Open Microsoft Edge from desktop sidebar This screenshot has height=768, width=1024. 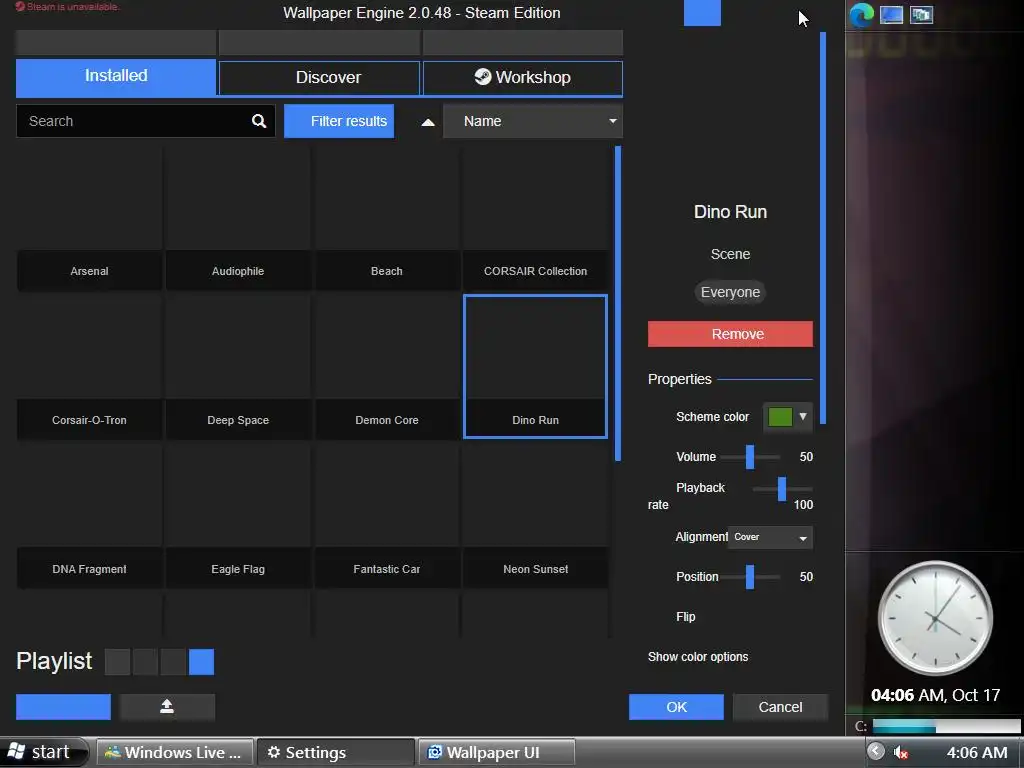click(861, 14)
